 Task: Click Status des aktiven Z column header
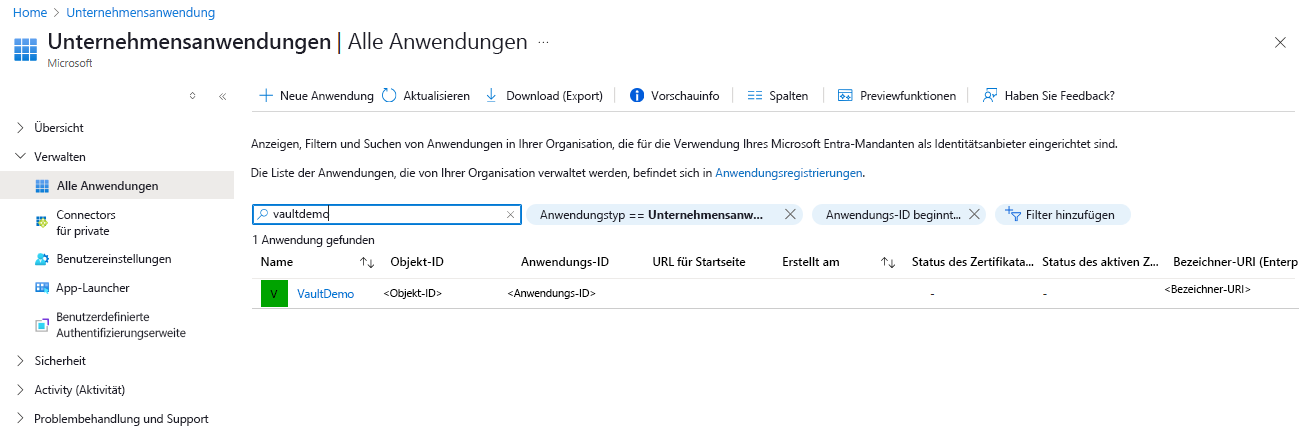1101,262
